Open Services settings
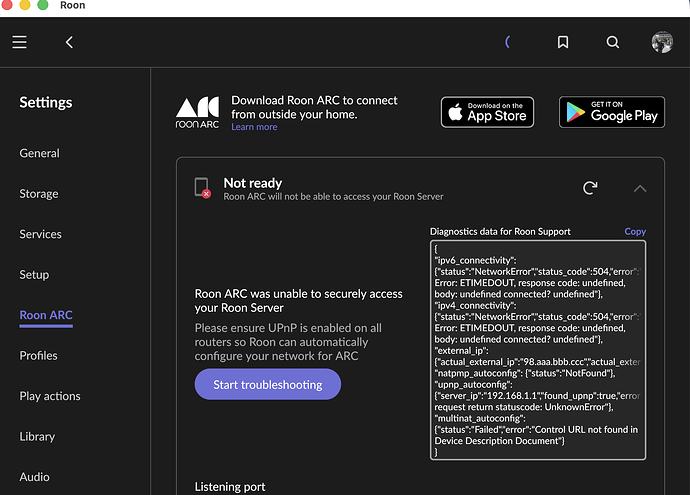The width and height of the screenshot is (690, 495). point(40,234)
